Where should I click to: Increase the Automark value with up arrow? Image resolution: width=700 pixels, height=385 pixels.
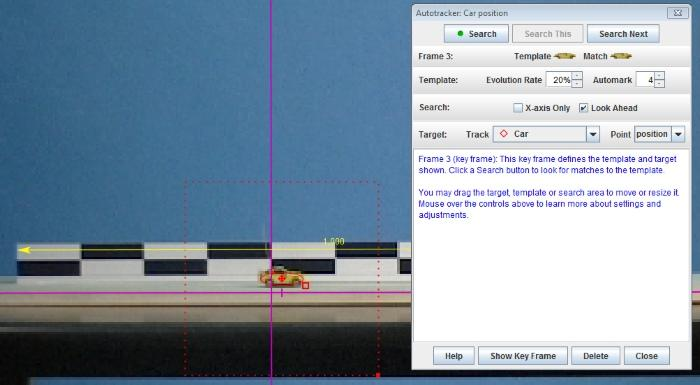click(x=659, y=76)
